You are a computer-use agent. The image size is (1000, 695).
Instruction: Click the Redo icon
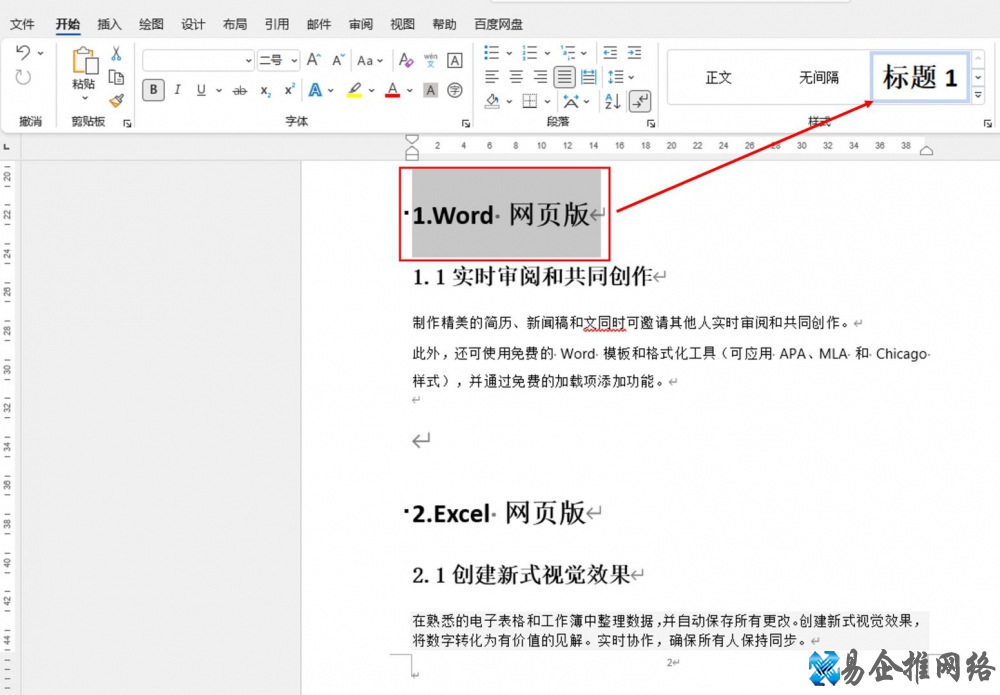click(23, 78)
